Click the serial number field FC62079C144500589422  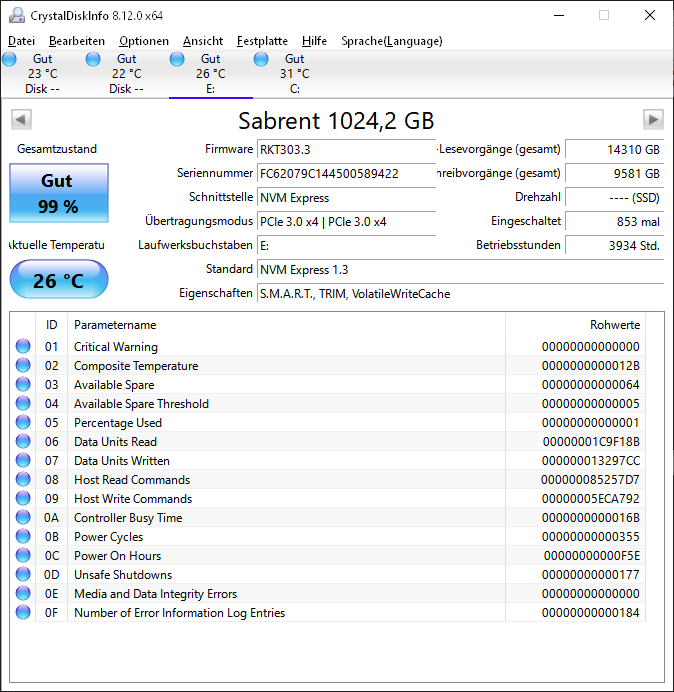346,173
